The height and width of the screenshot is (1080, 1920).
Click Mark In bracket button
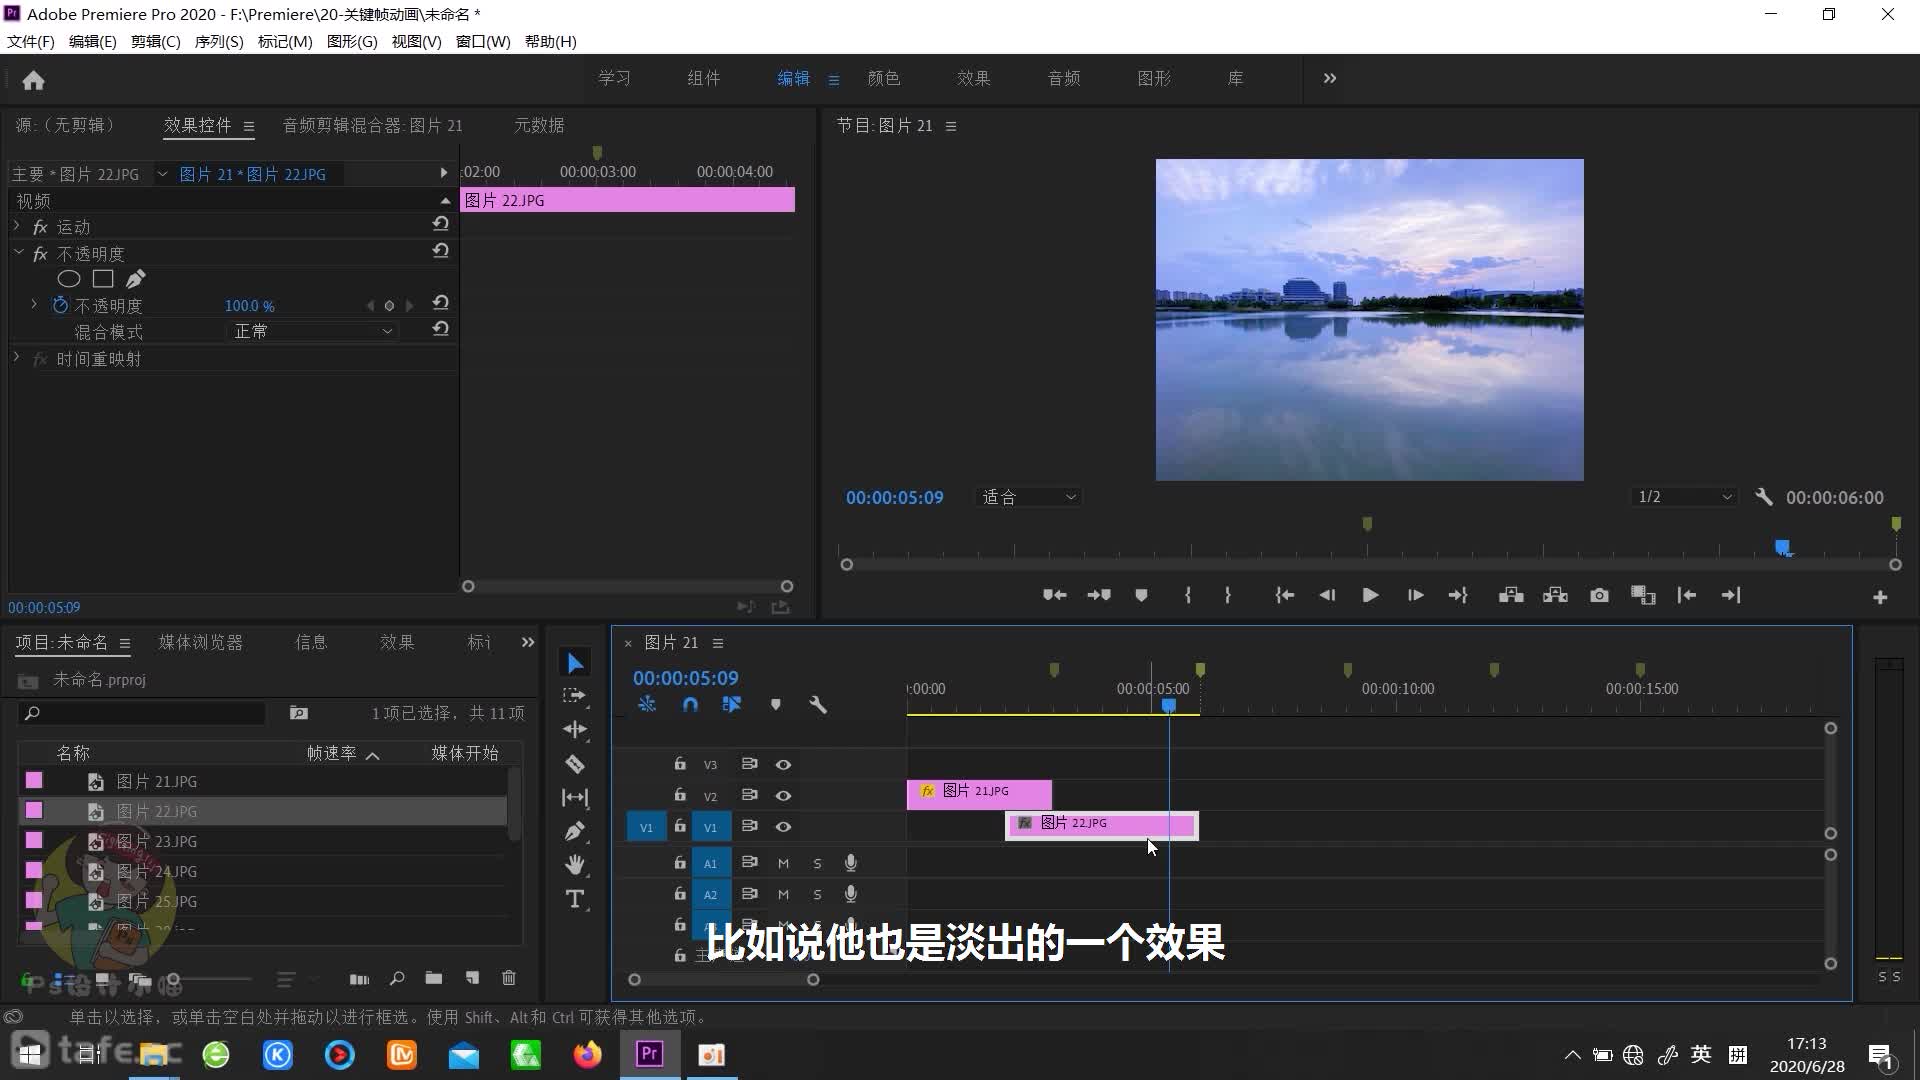[x=1187, y=596]
